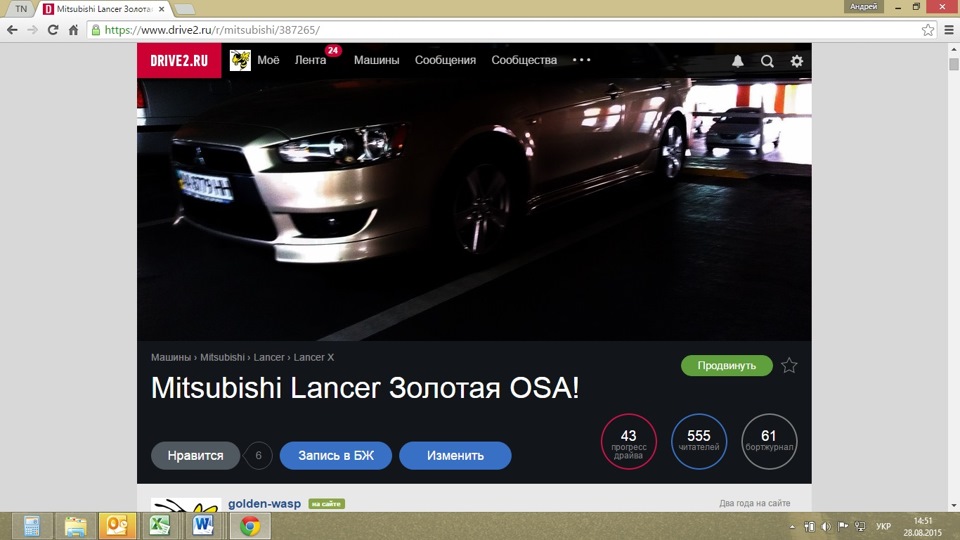Click the на сайте online badge
Screen dimensions: 960x540
(x=326, y=504)
